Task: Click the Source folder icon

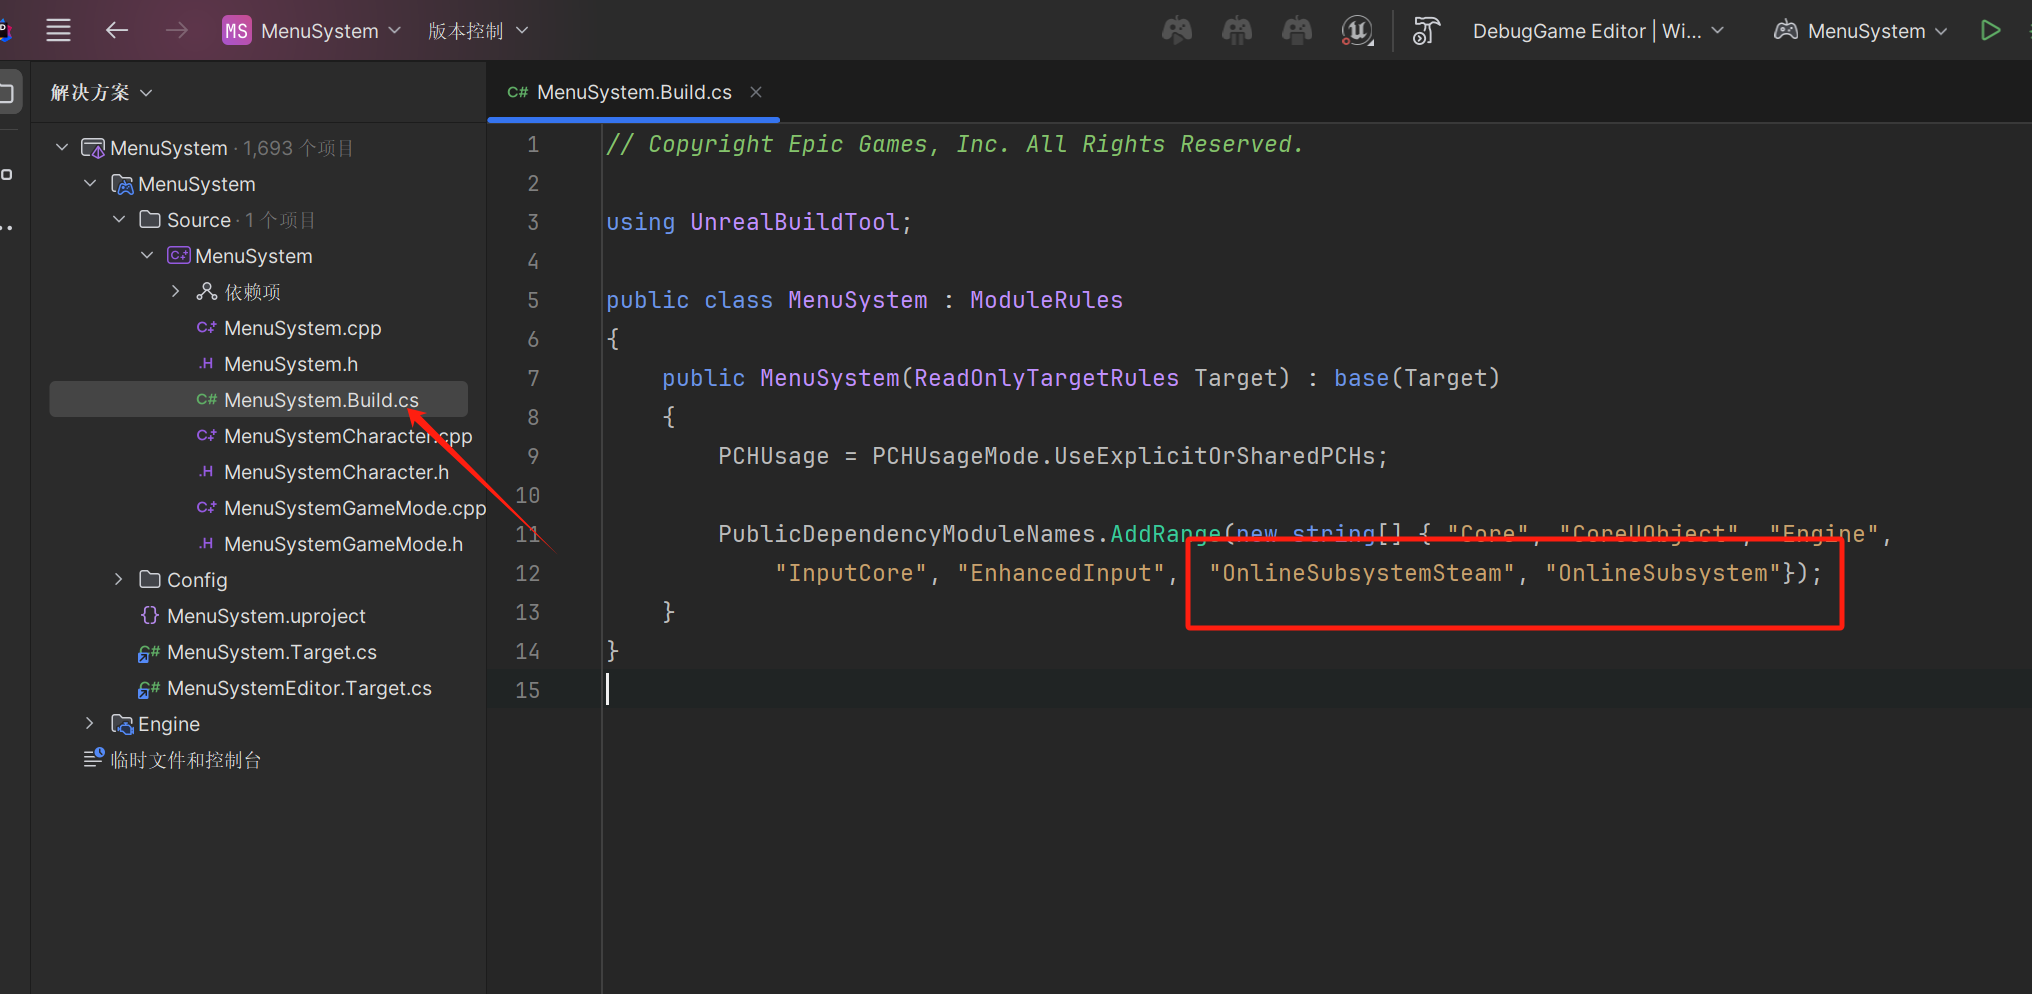Action: 150,219
